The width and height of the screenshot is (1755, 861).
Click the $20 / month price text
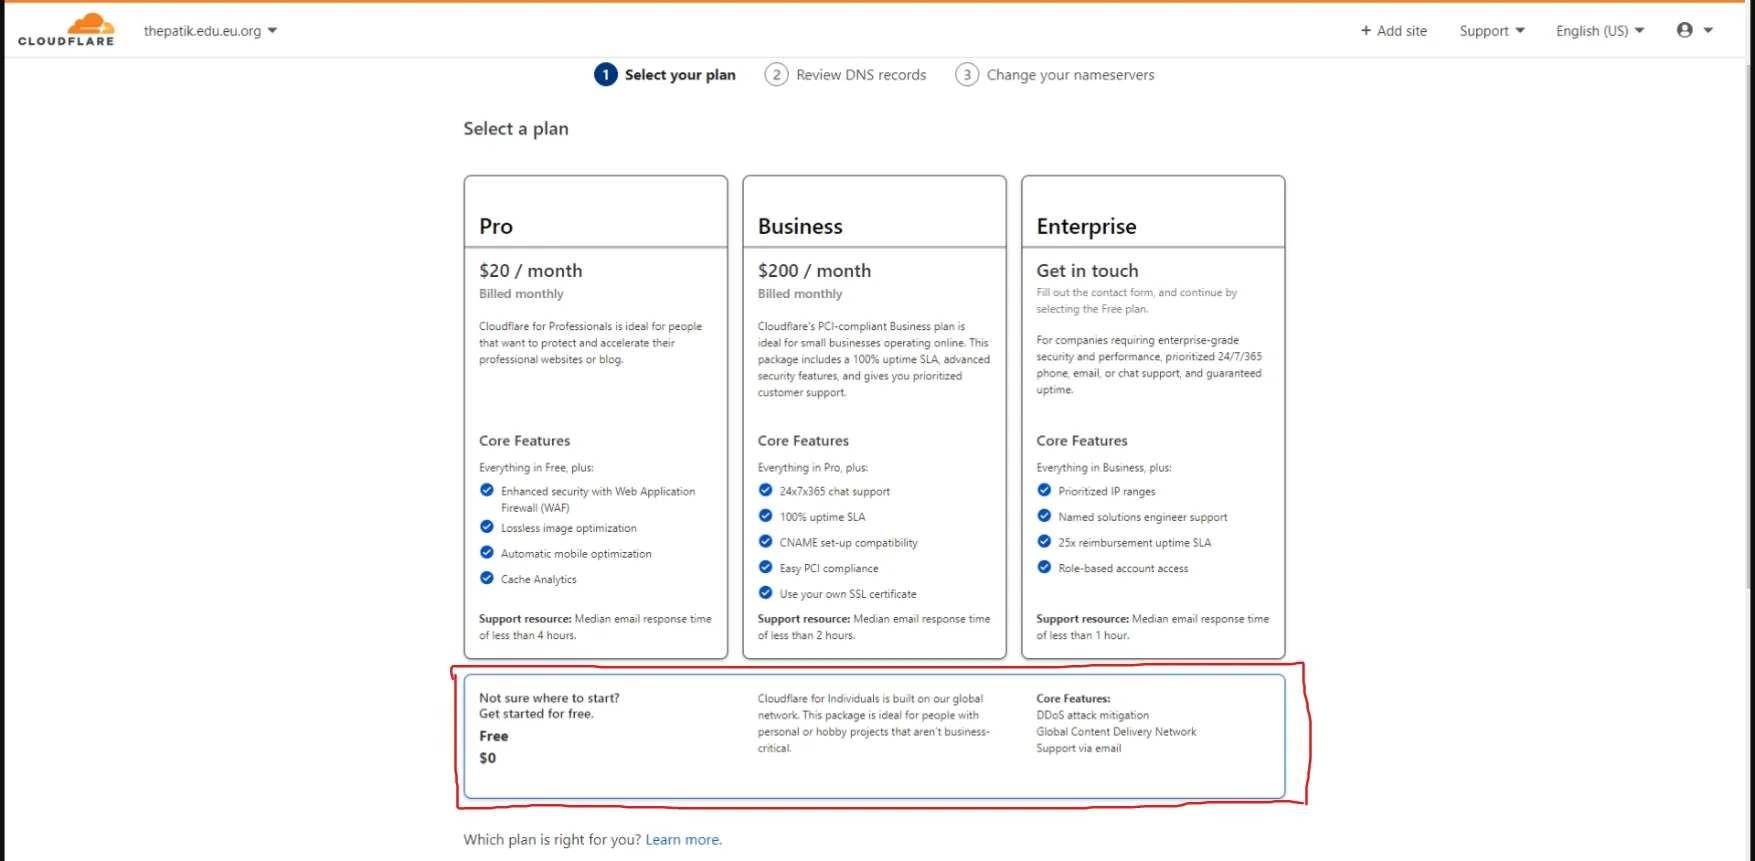coord(530,271)
